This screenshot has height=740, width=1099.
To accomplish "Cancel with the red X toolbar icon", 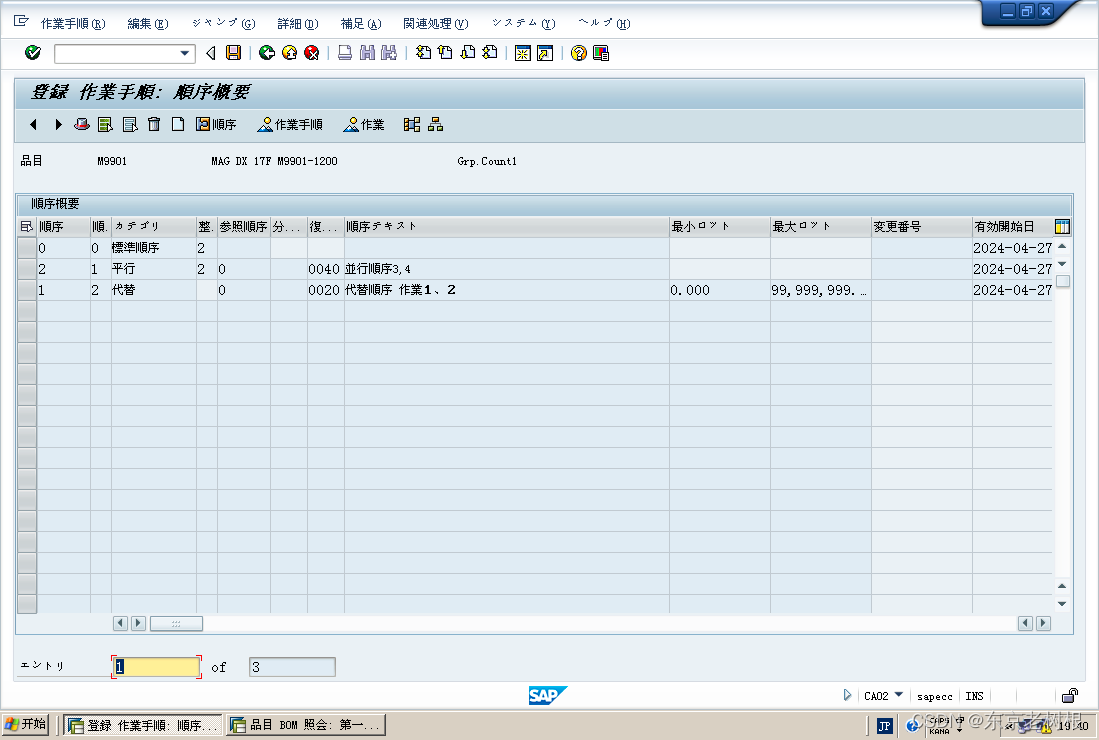I will 311,53.
